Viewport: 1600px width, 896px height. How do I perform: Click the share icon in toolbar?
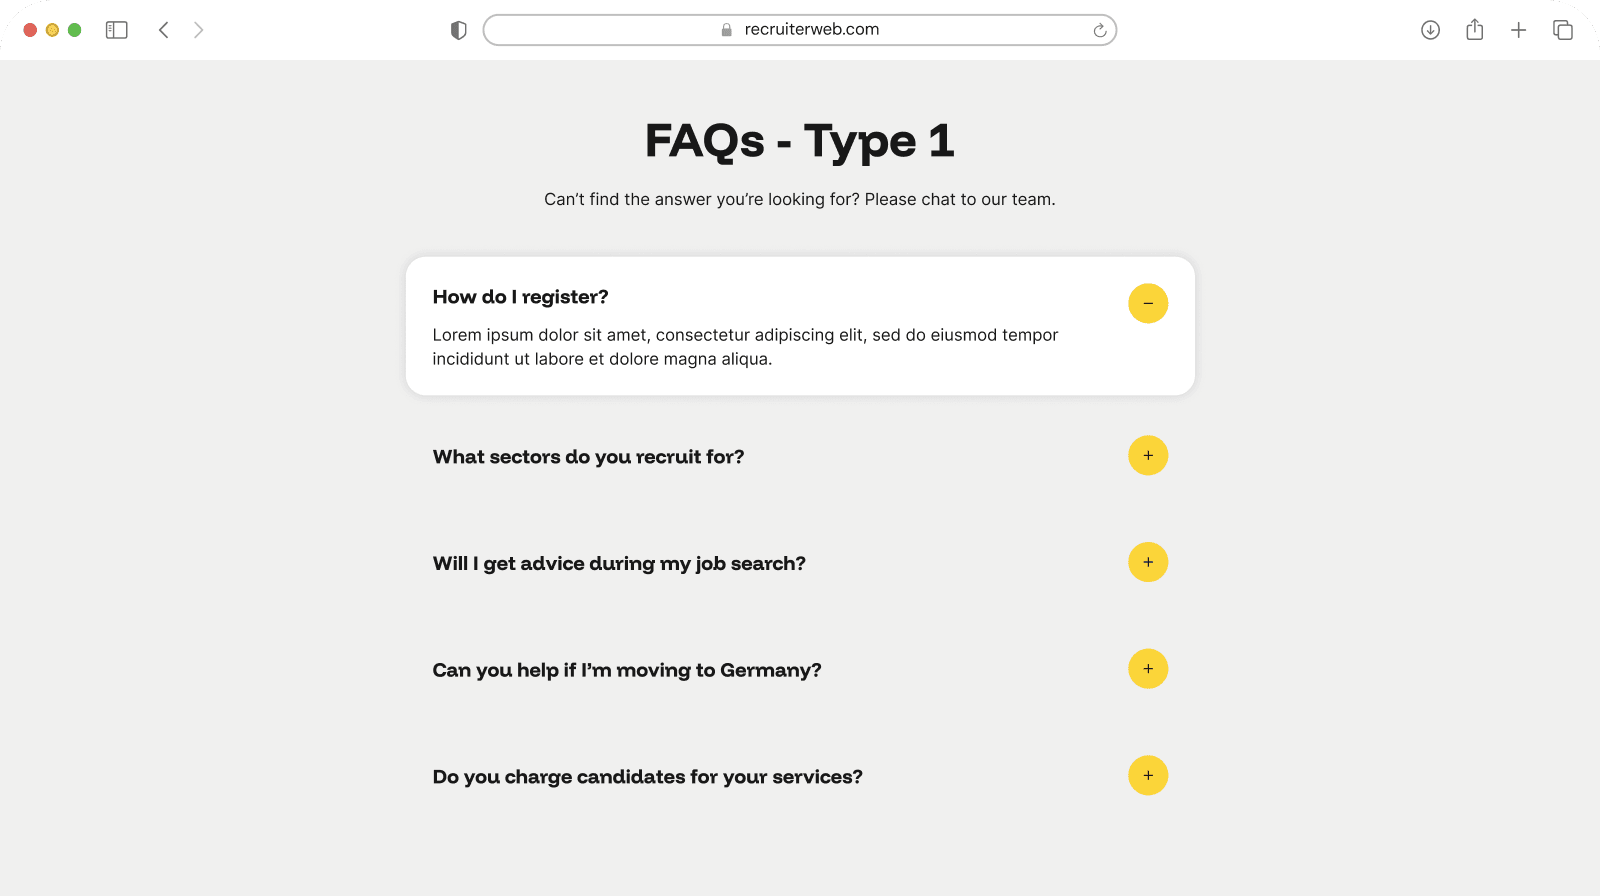1474,30
